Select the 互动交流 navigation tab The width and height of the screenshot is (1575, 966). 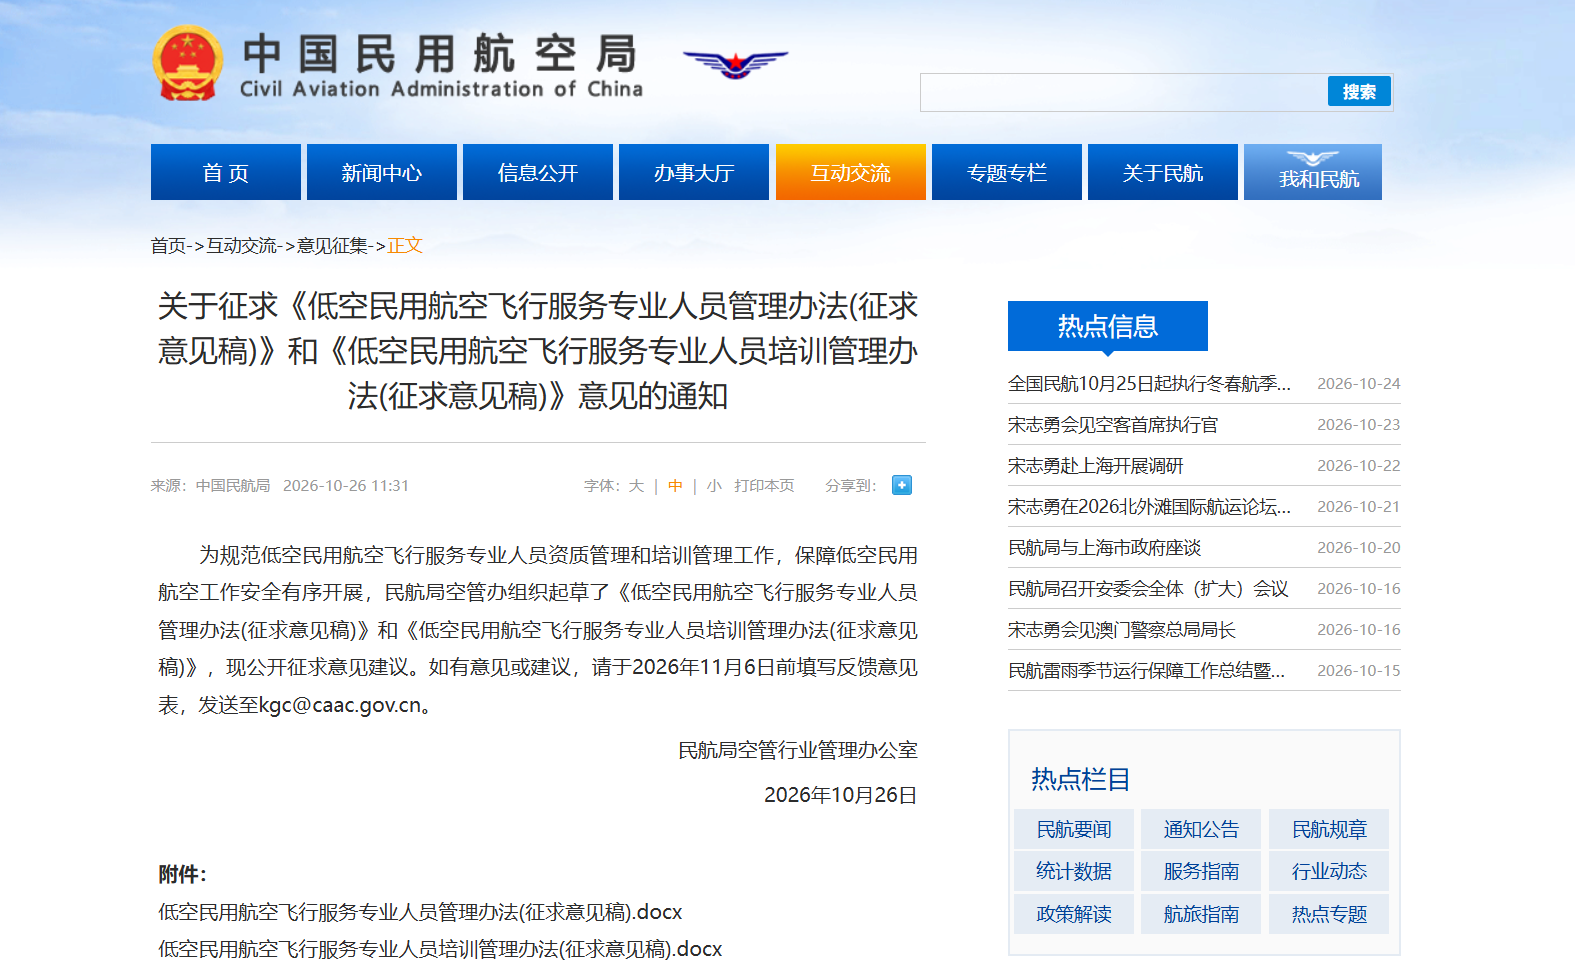point(851,172)
